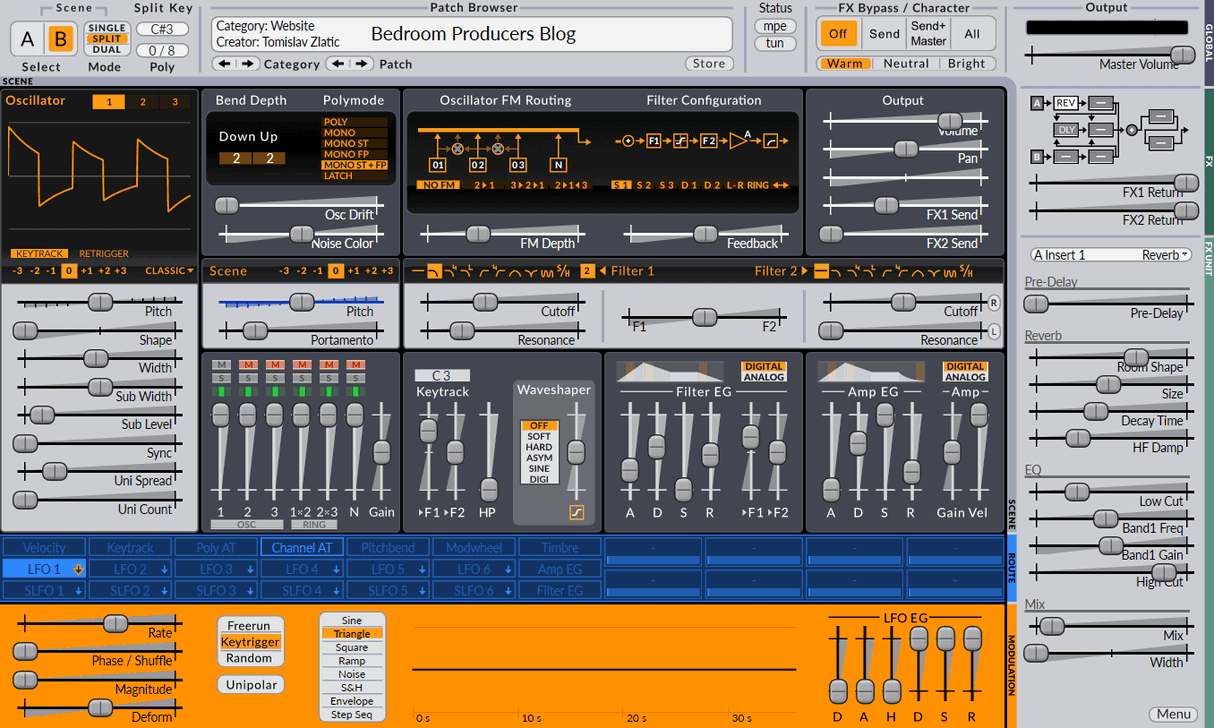
Task: Click the Master Volume slider handle
Action: coord(1182,56)
